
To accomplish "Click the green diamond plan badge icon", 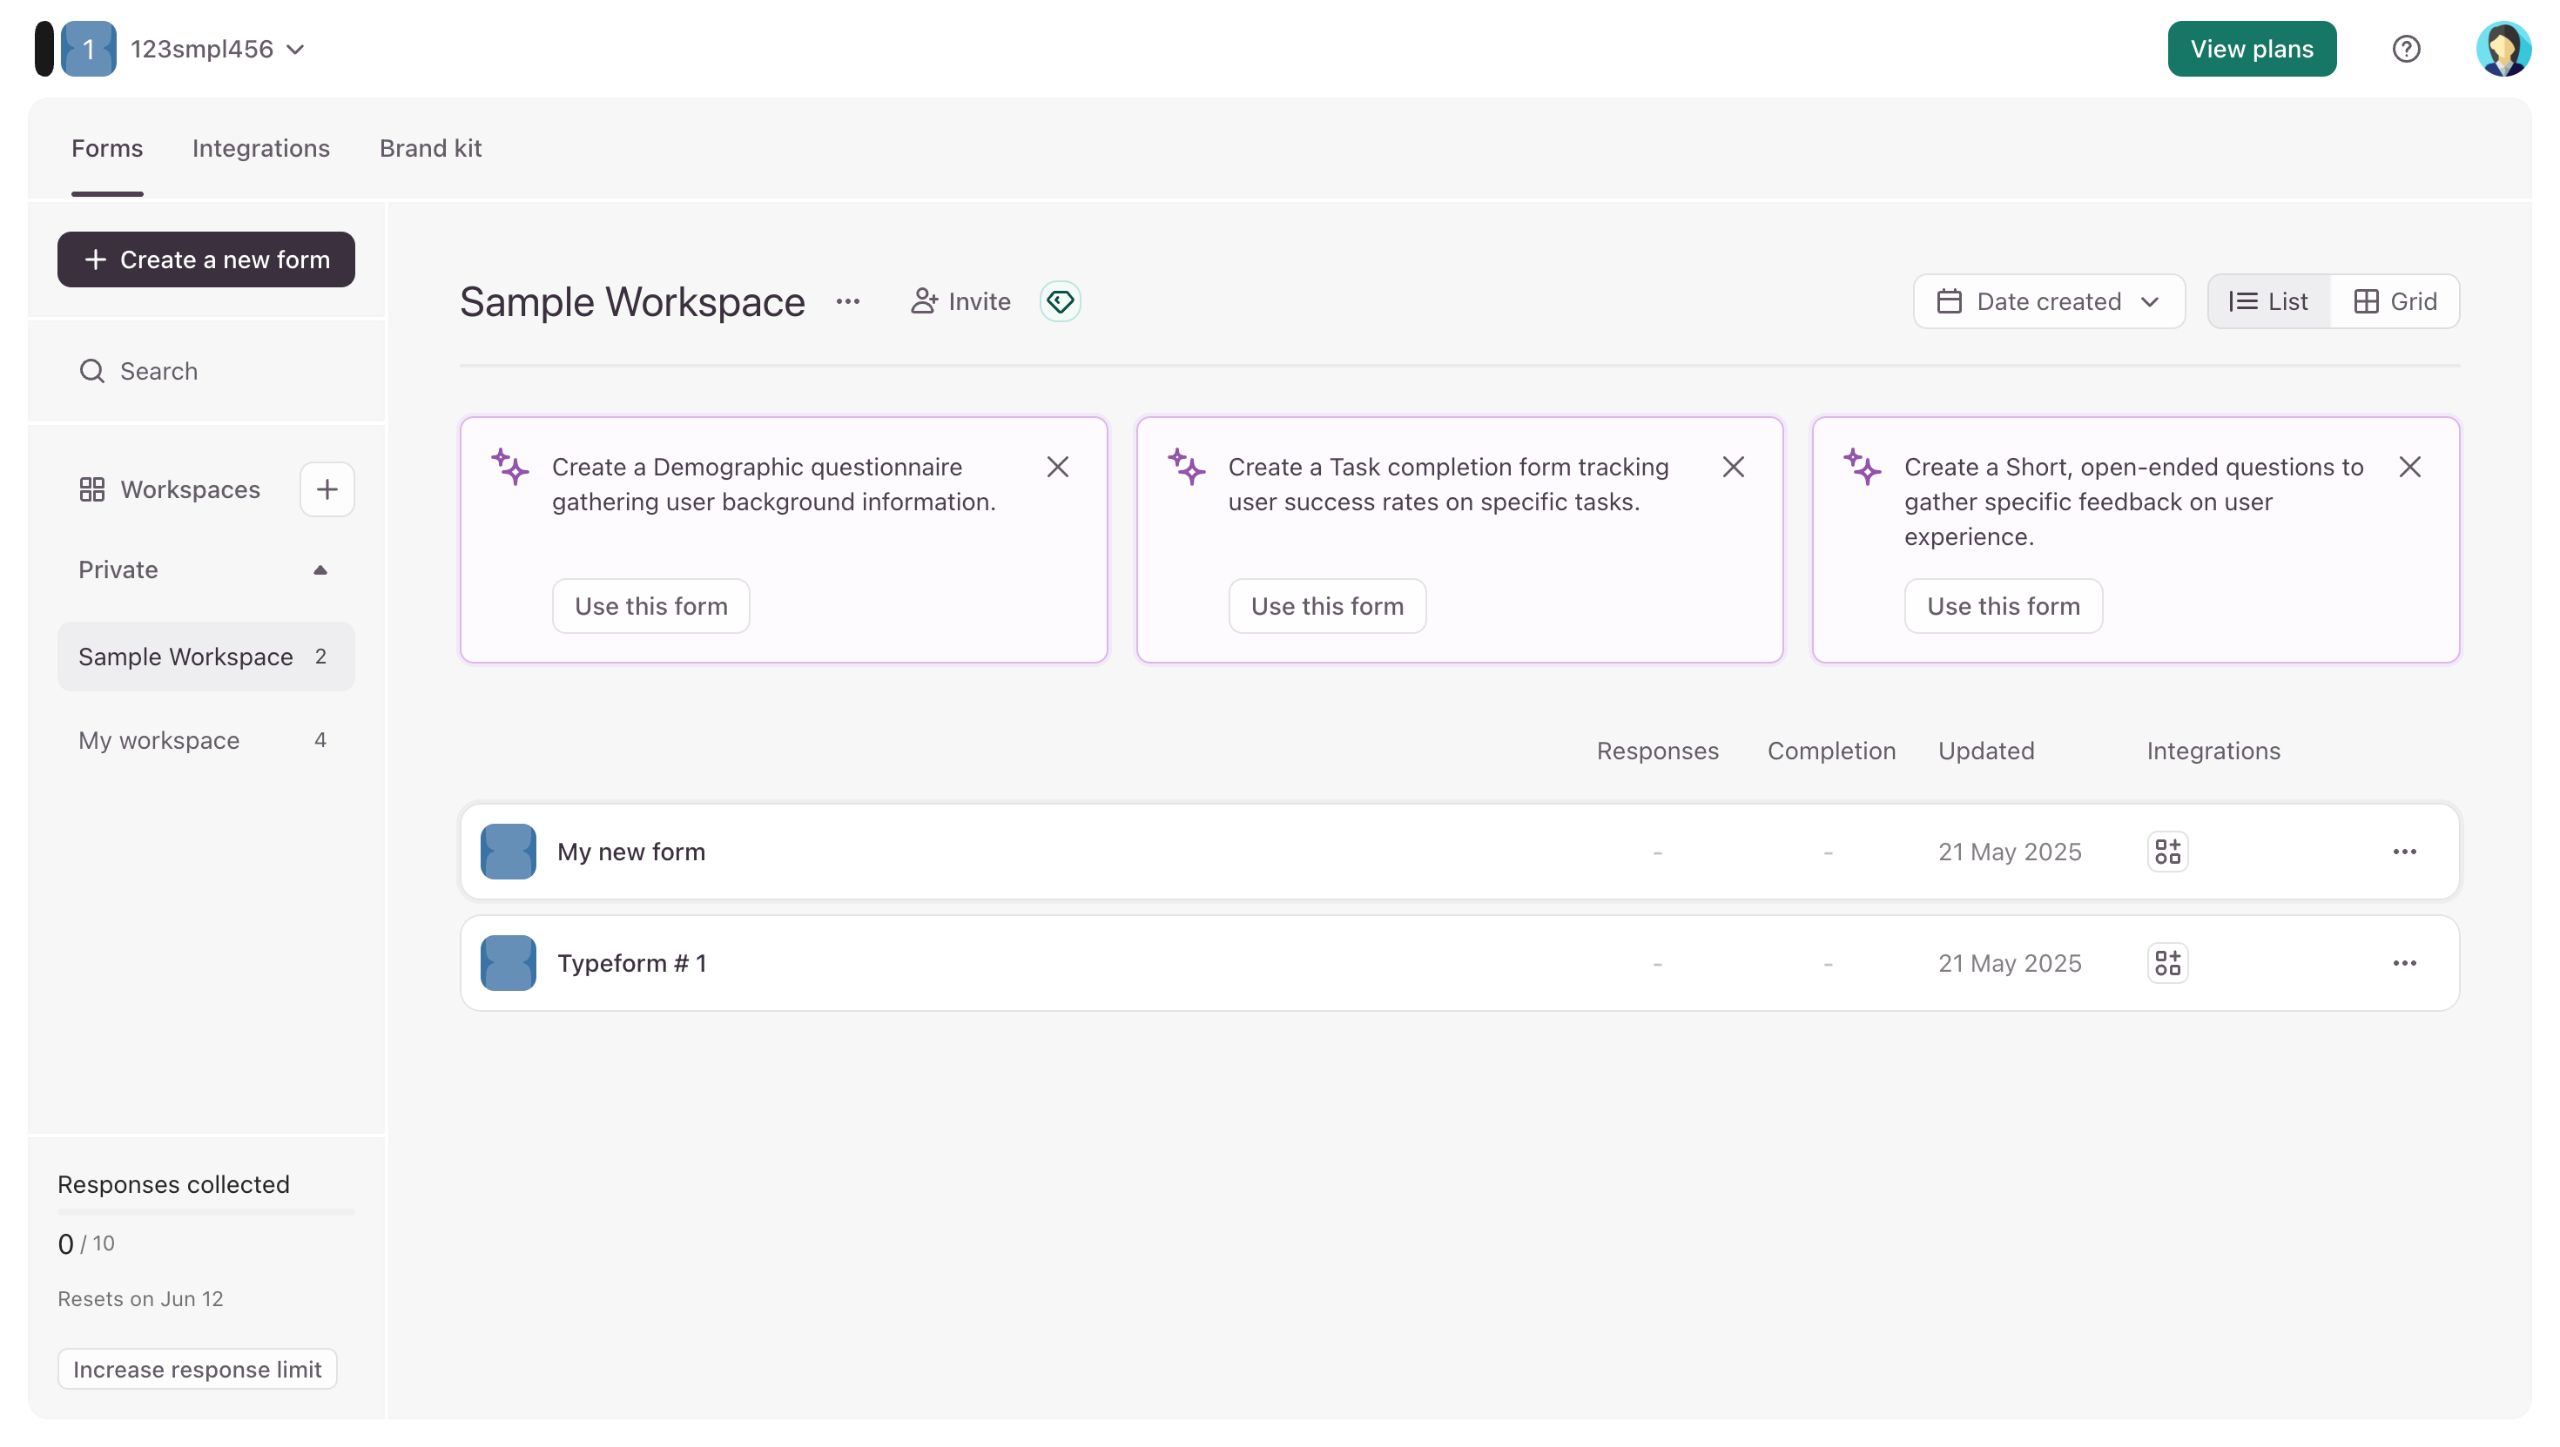I will pos(1060,301).
